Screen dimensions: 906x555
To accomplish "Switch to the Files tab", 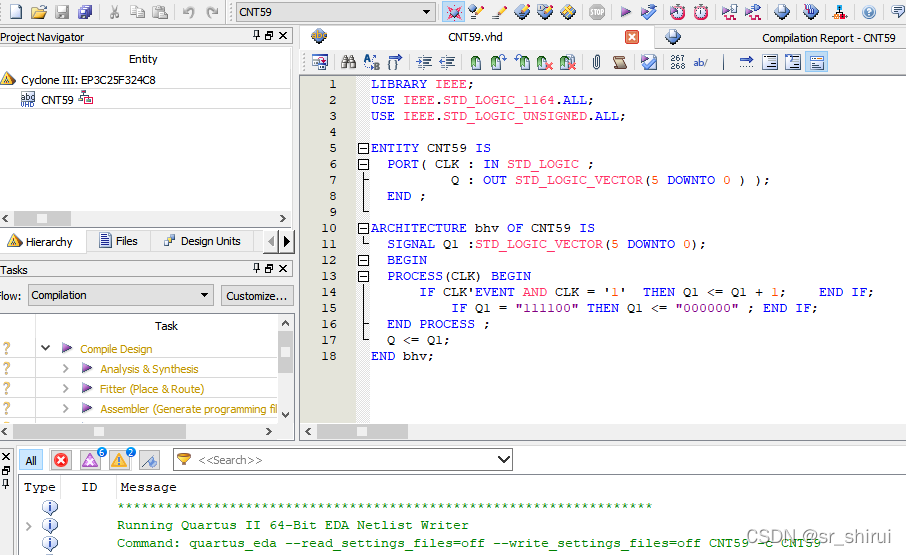I will point(118,241).
